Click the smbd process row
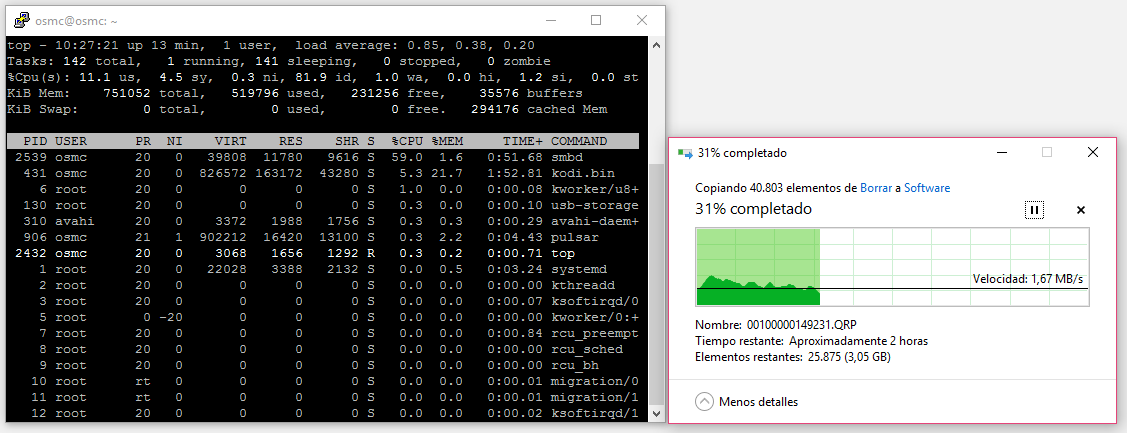This screenshot has width=1127, height=433. click(323, 157)
